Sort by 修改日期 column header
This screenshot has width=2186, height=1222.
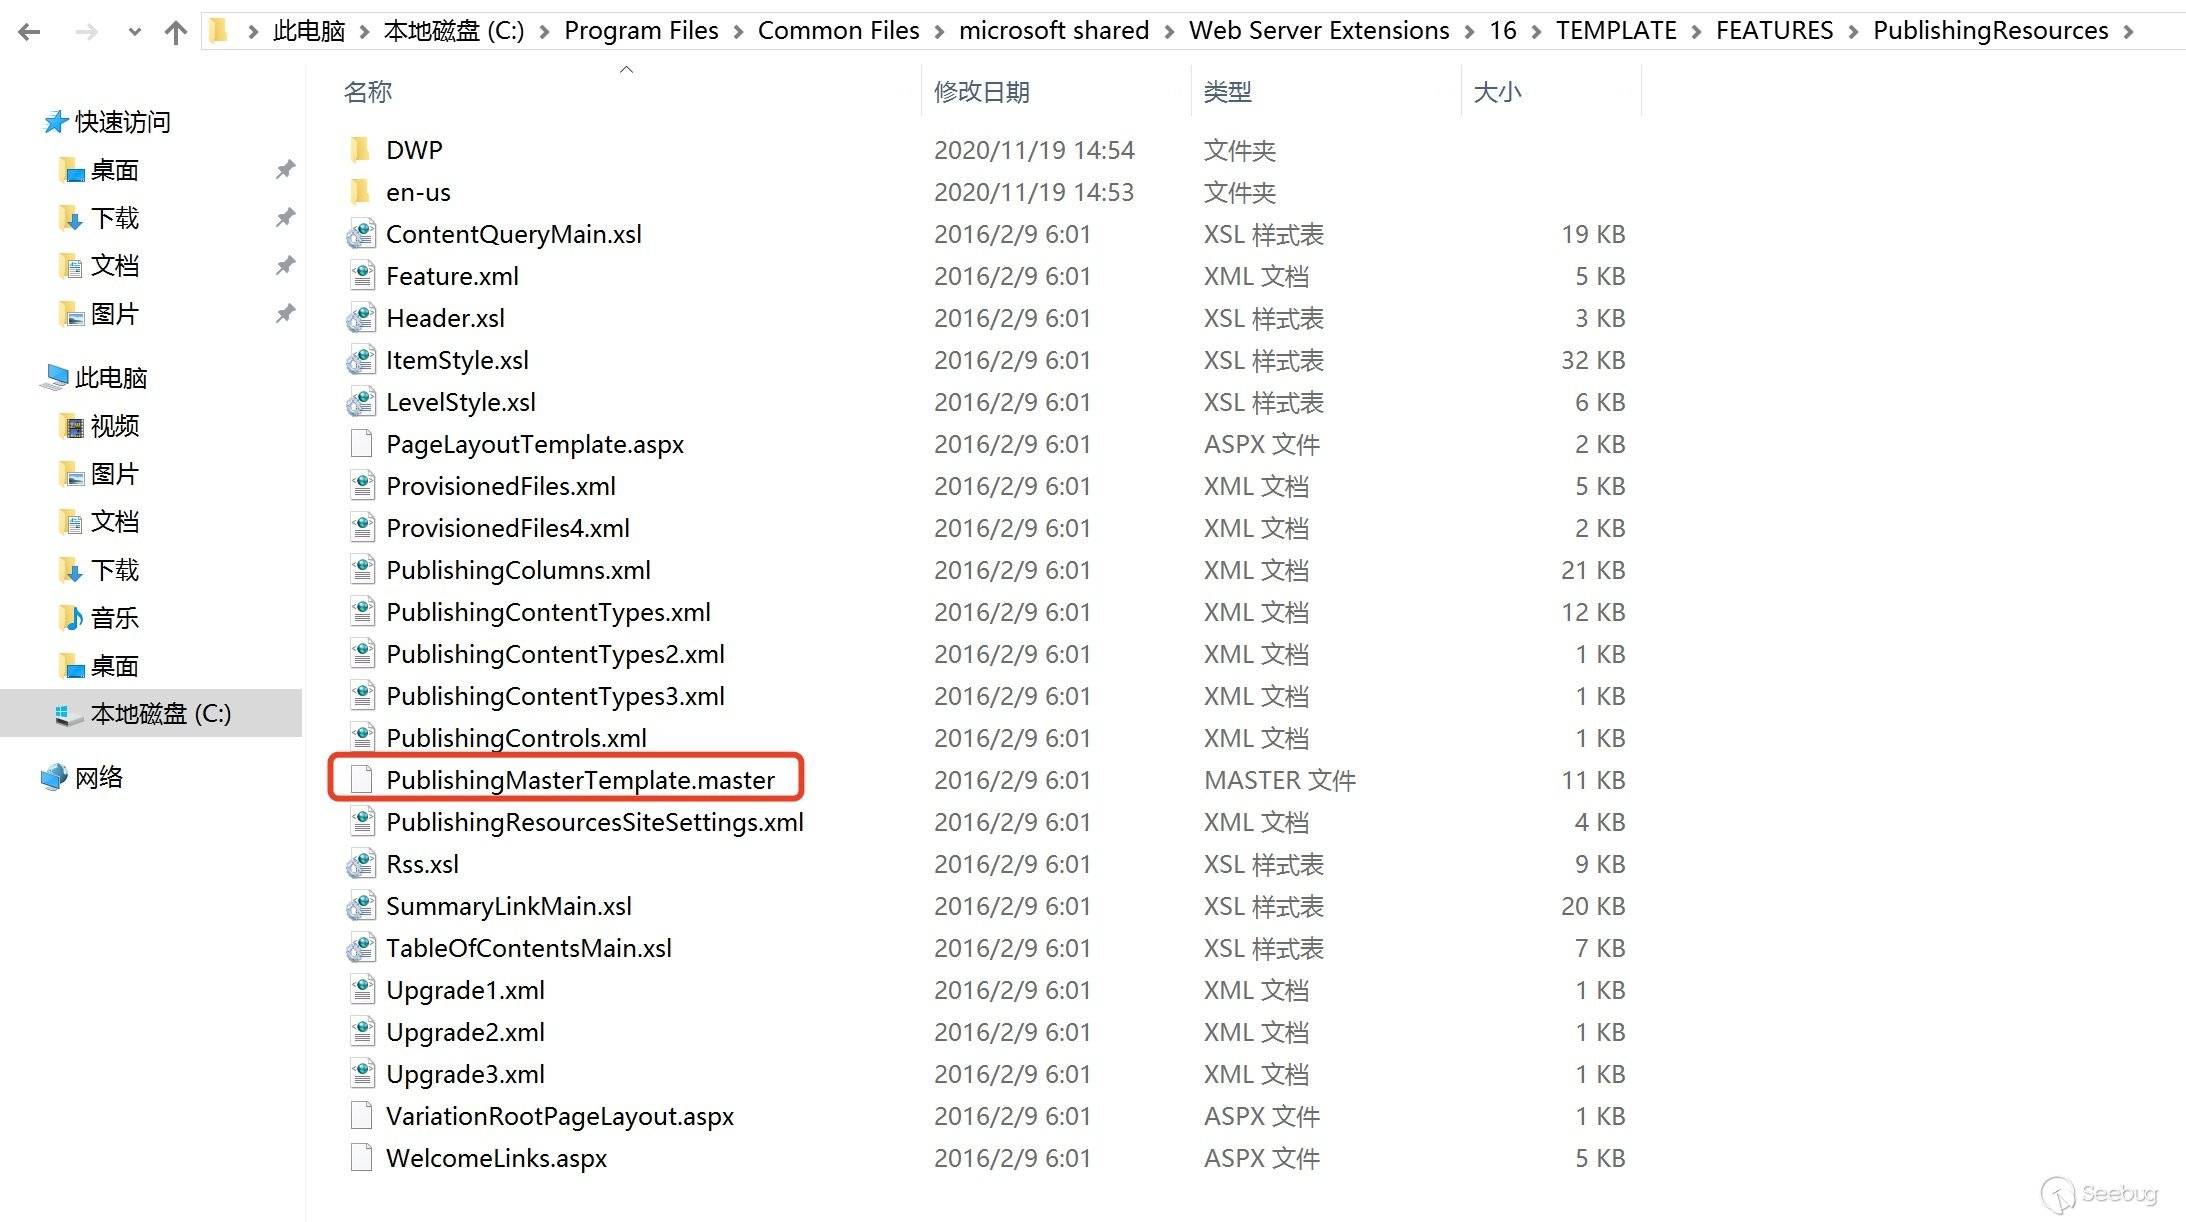tap(981, 92)
